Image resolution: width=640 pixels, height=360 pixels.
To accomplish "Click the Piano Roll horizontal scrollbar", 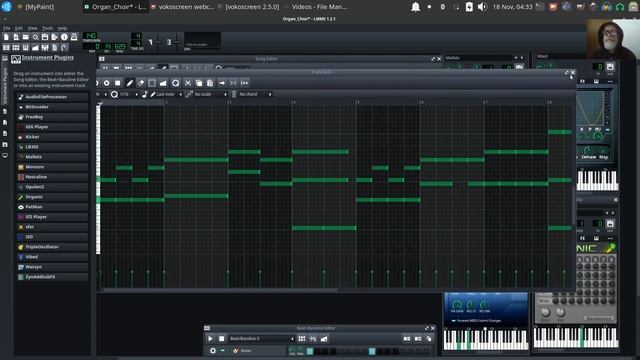I will tap(220, 290).
